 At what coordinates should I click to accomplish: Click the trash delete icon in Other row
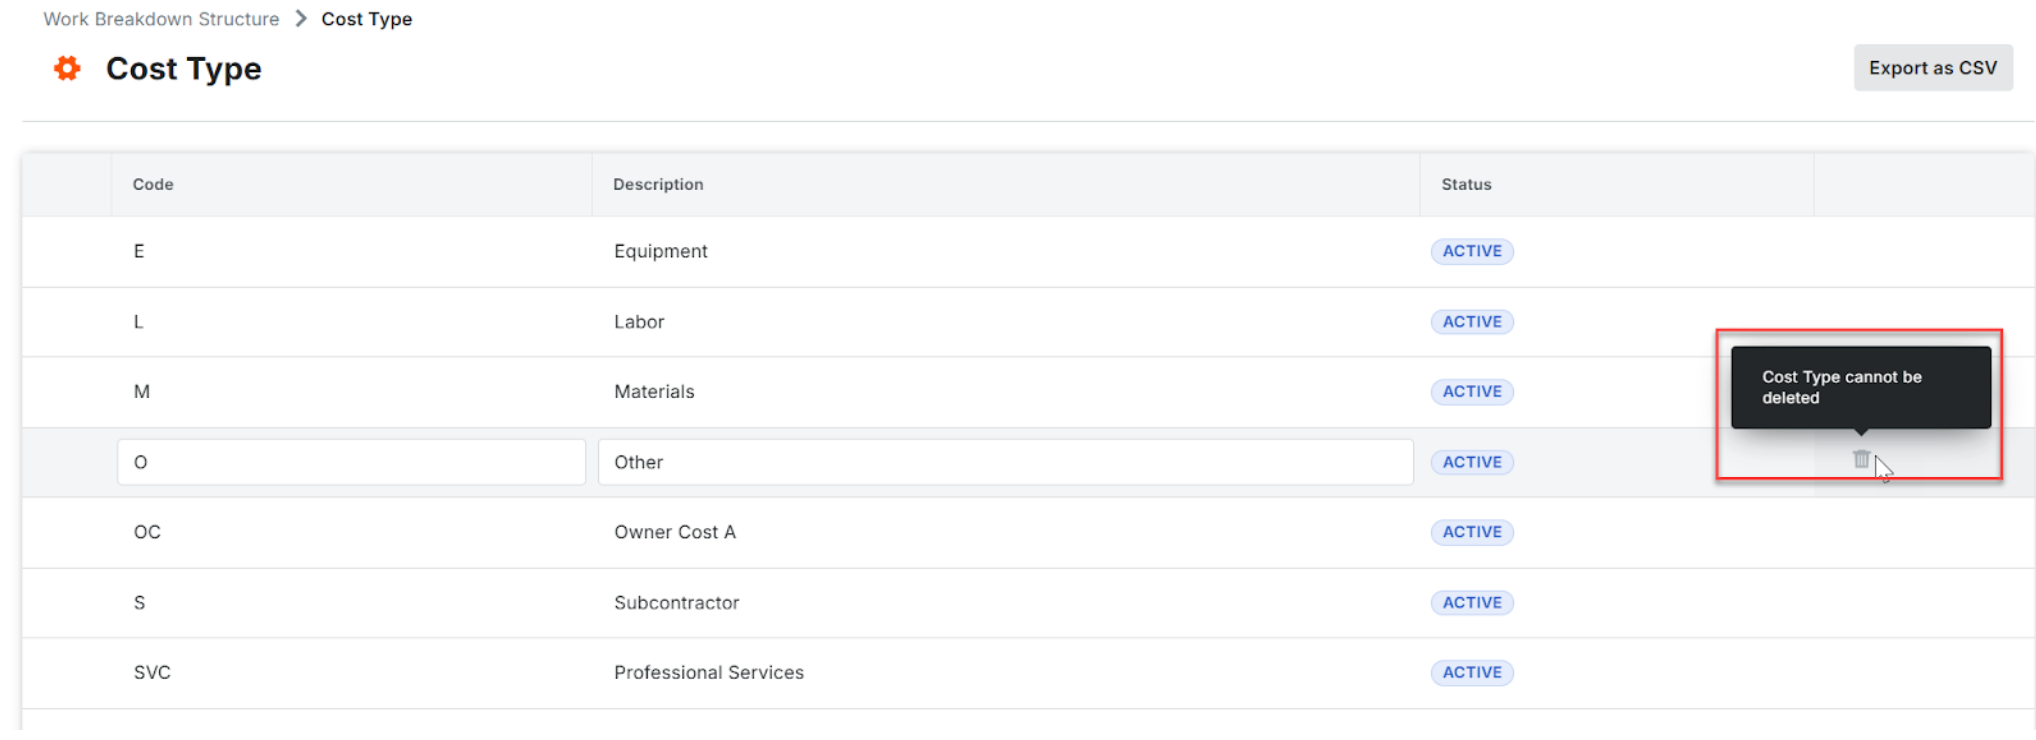pyautogui.click(x=1860, y=459)
